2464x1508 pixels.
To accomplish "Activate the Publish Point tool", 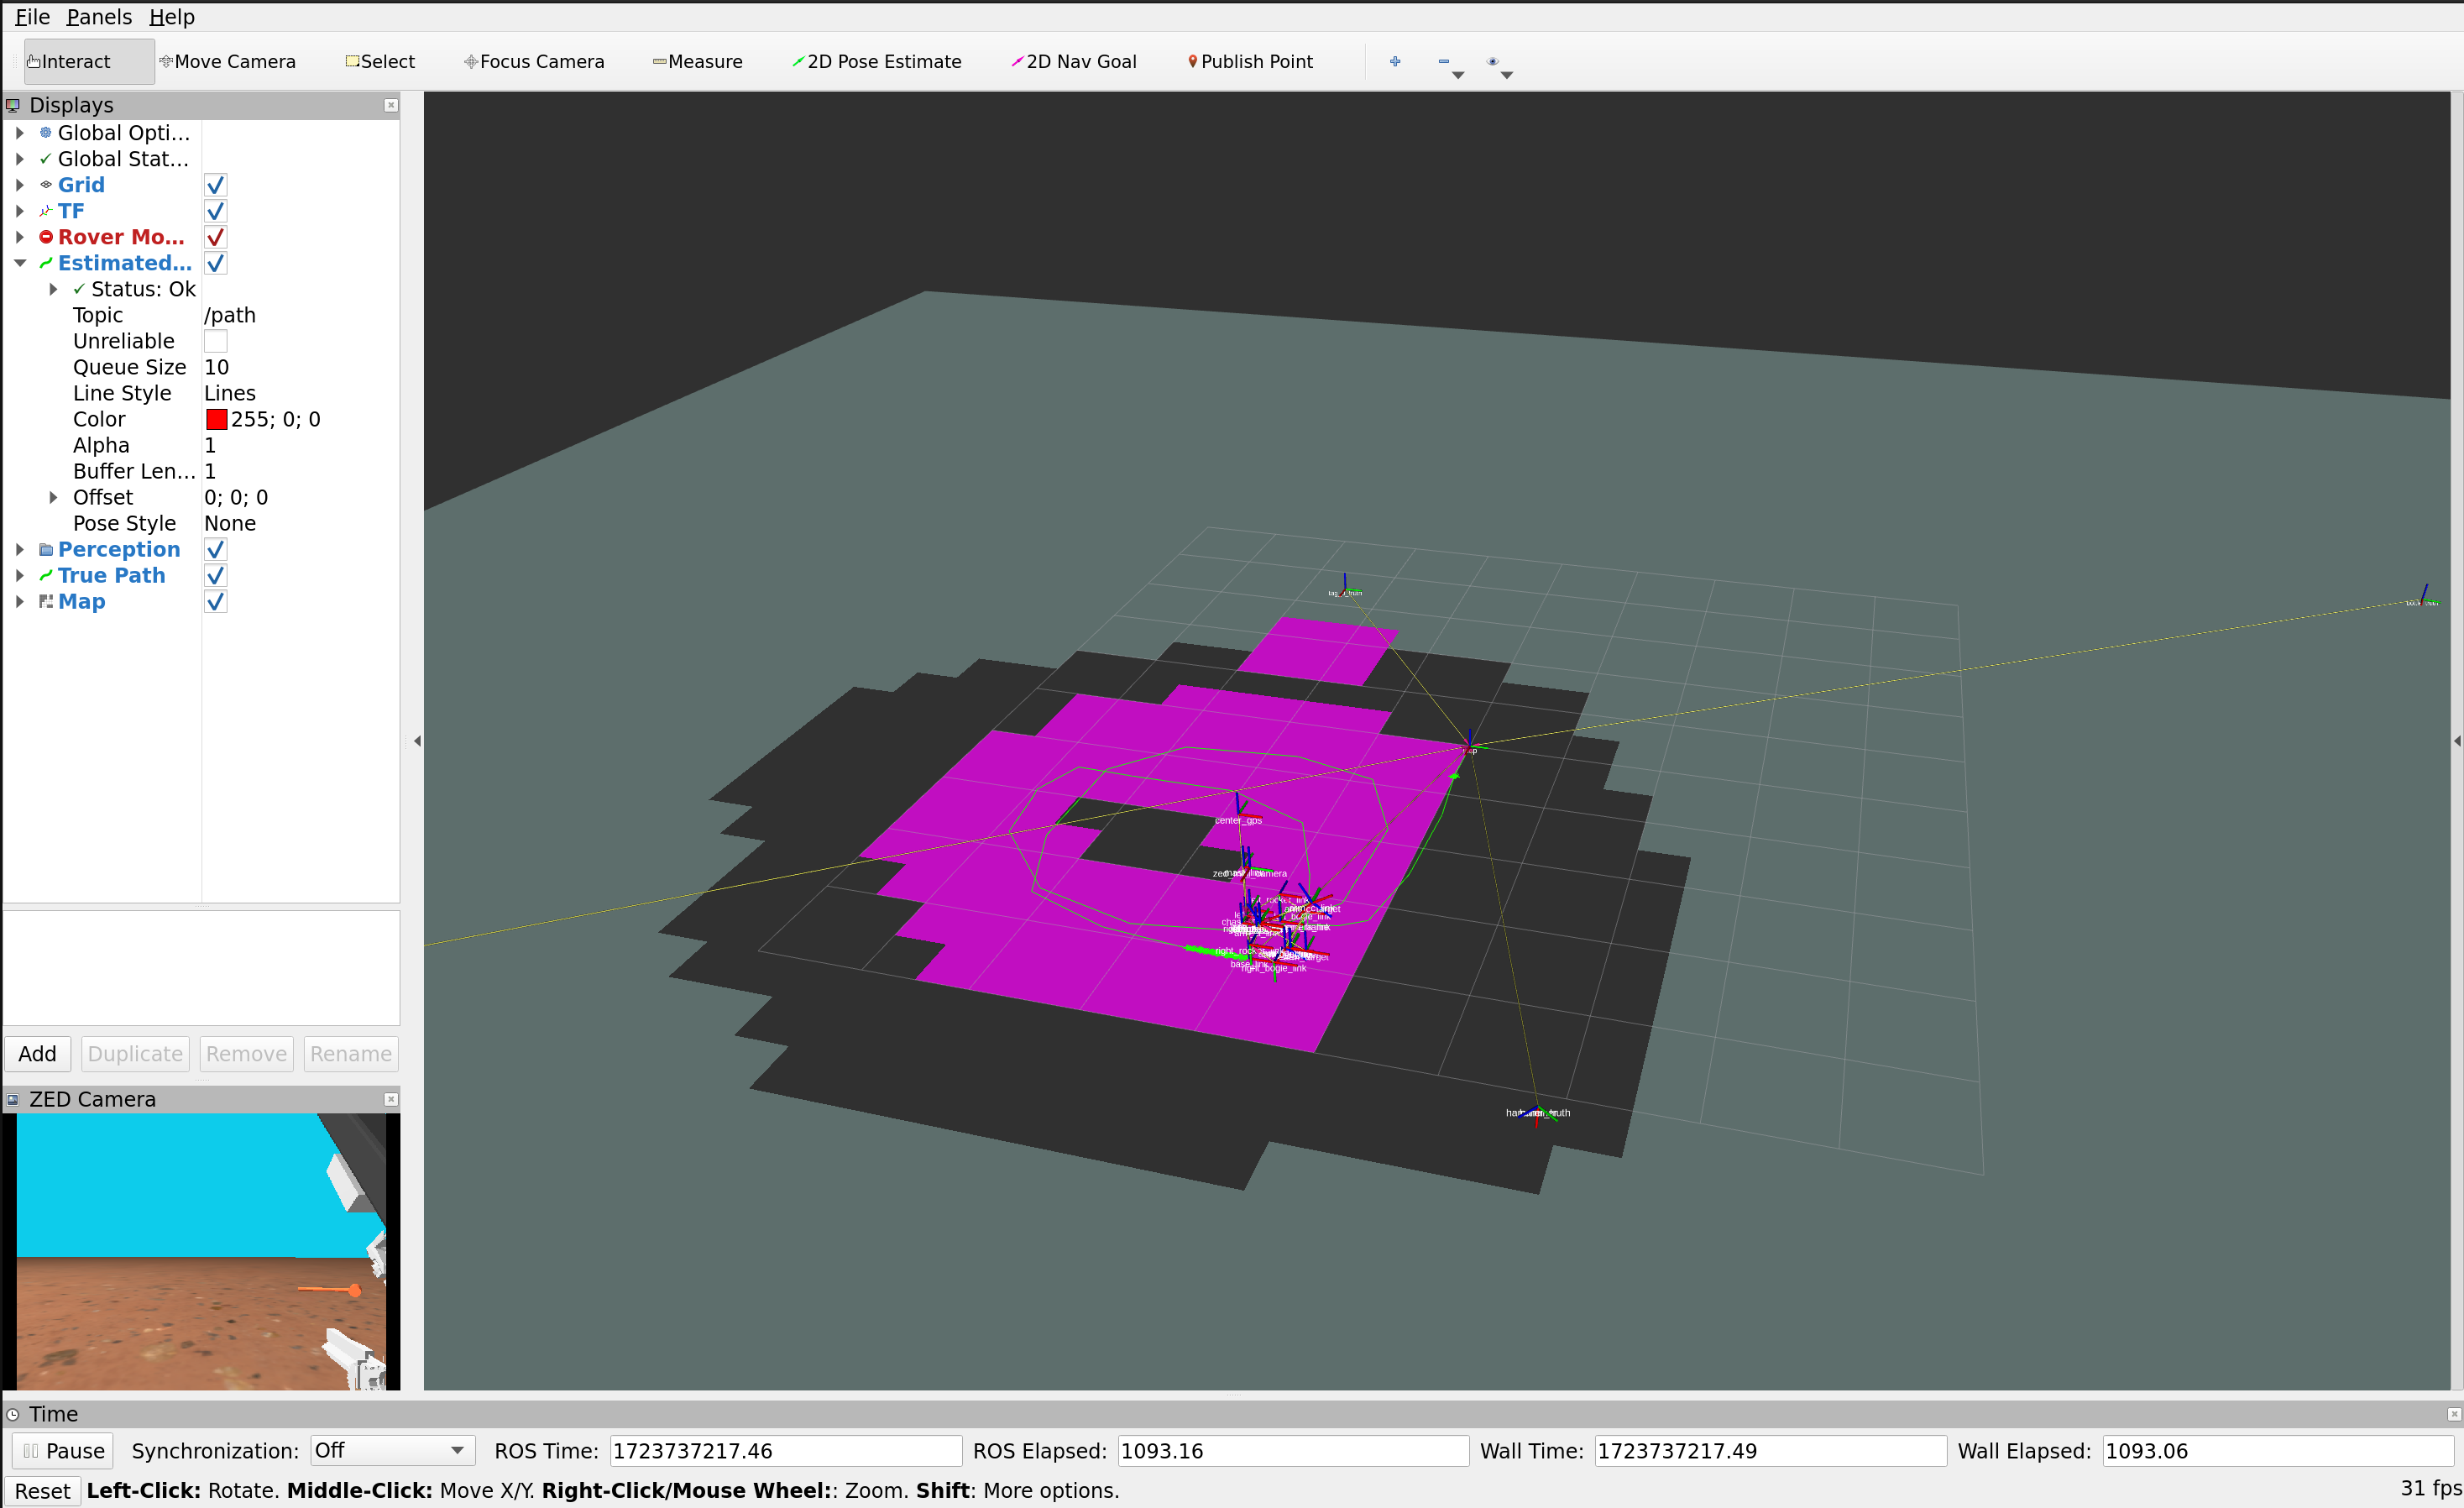I will tap(1249, 62).
